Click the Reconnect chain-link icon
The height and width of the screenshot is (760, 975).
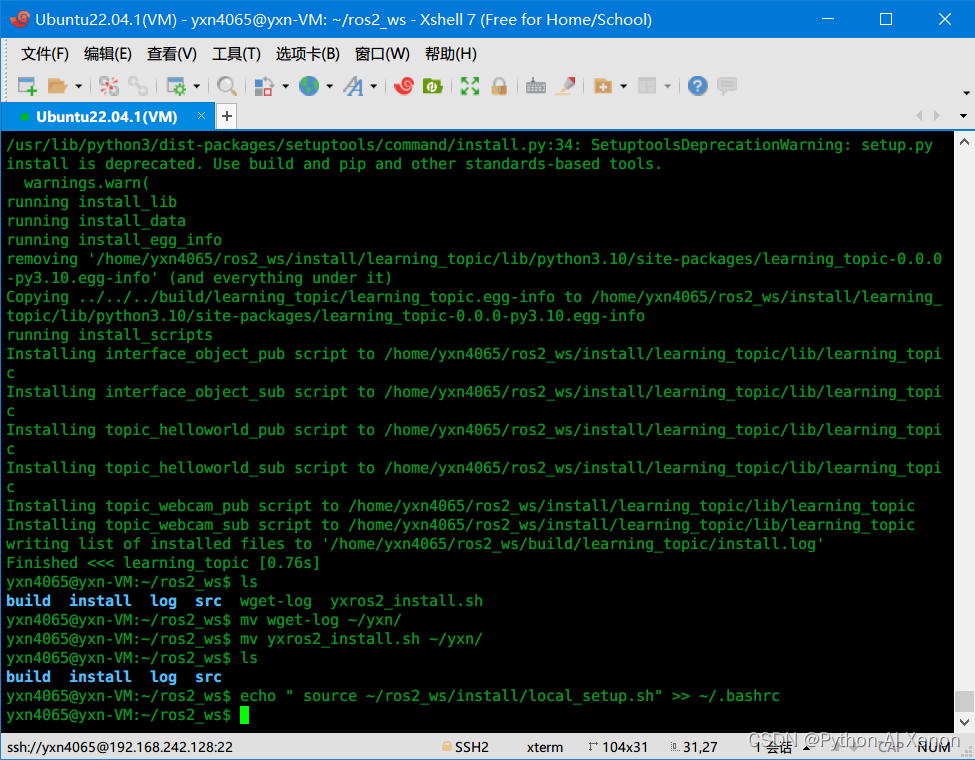137,86
